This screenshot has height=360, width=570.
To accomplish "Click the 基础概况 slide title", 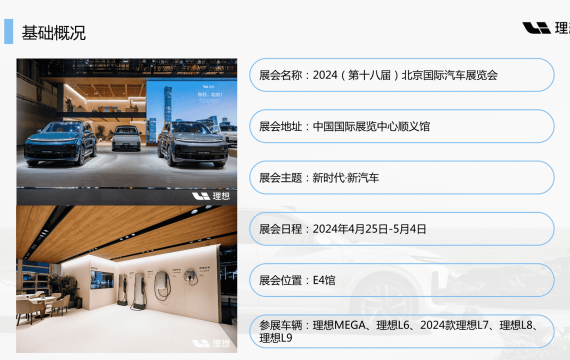I will pos(53,33).
